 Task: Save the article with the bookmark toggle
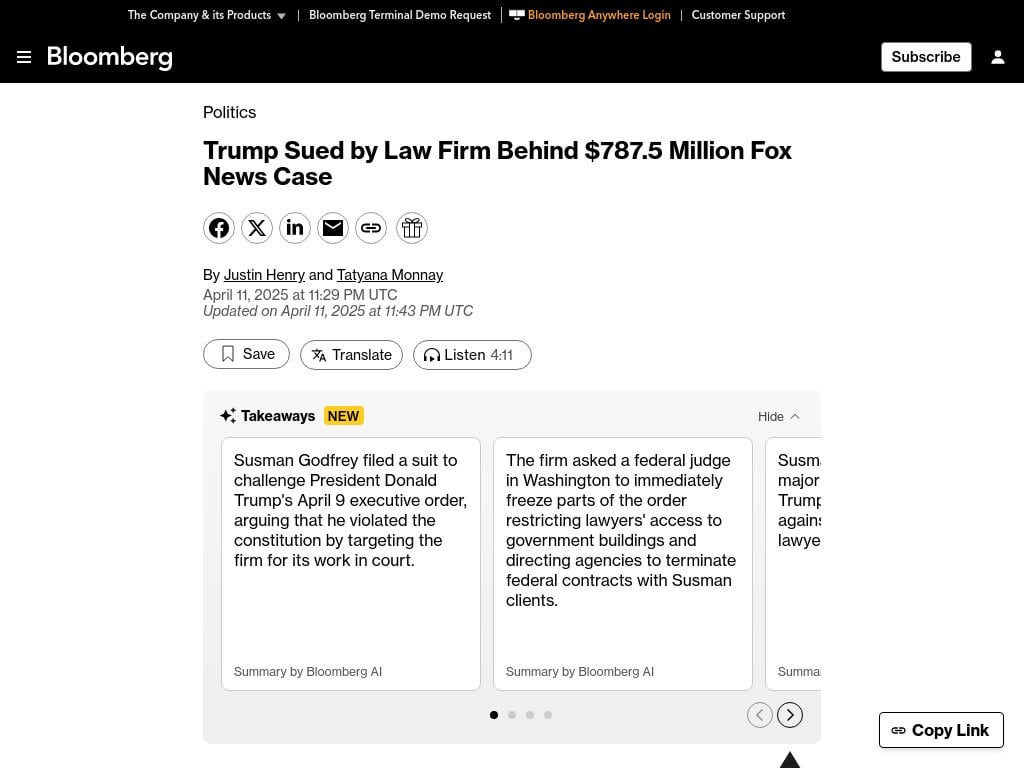click(246, 354)
